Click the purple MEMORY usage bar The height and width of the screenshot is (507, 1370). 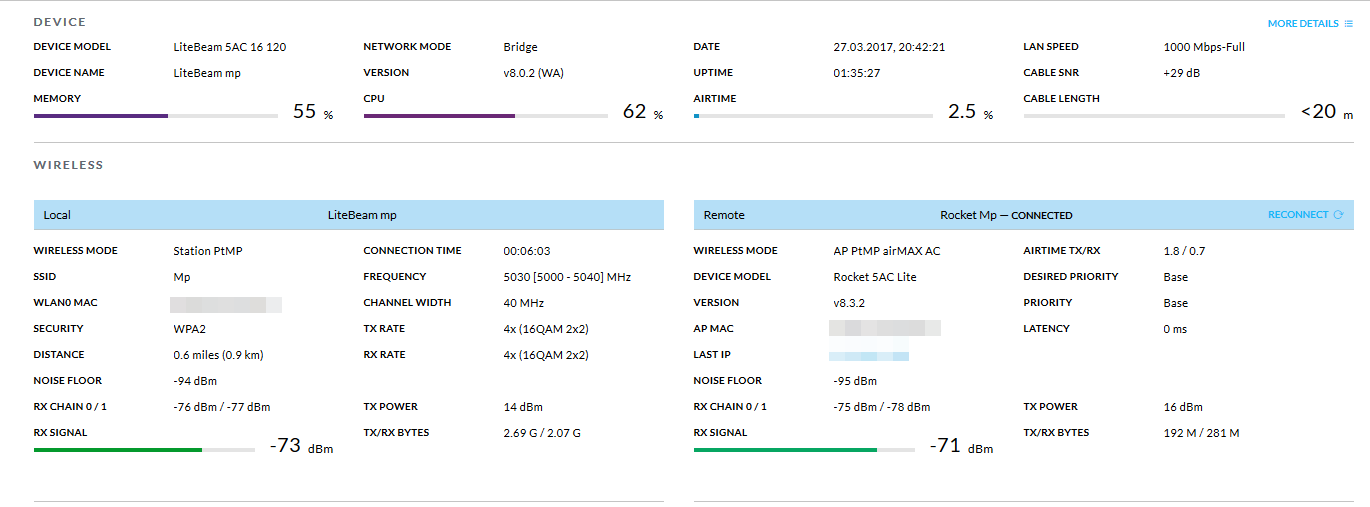(155, 116)
